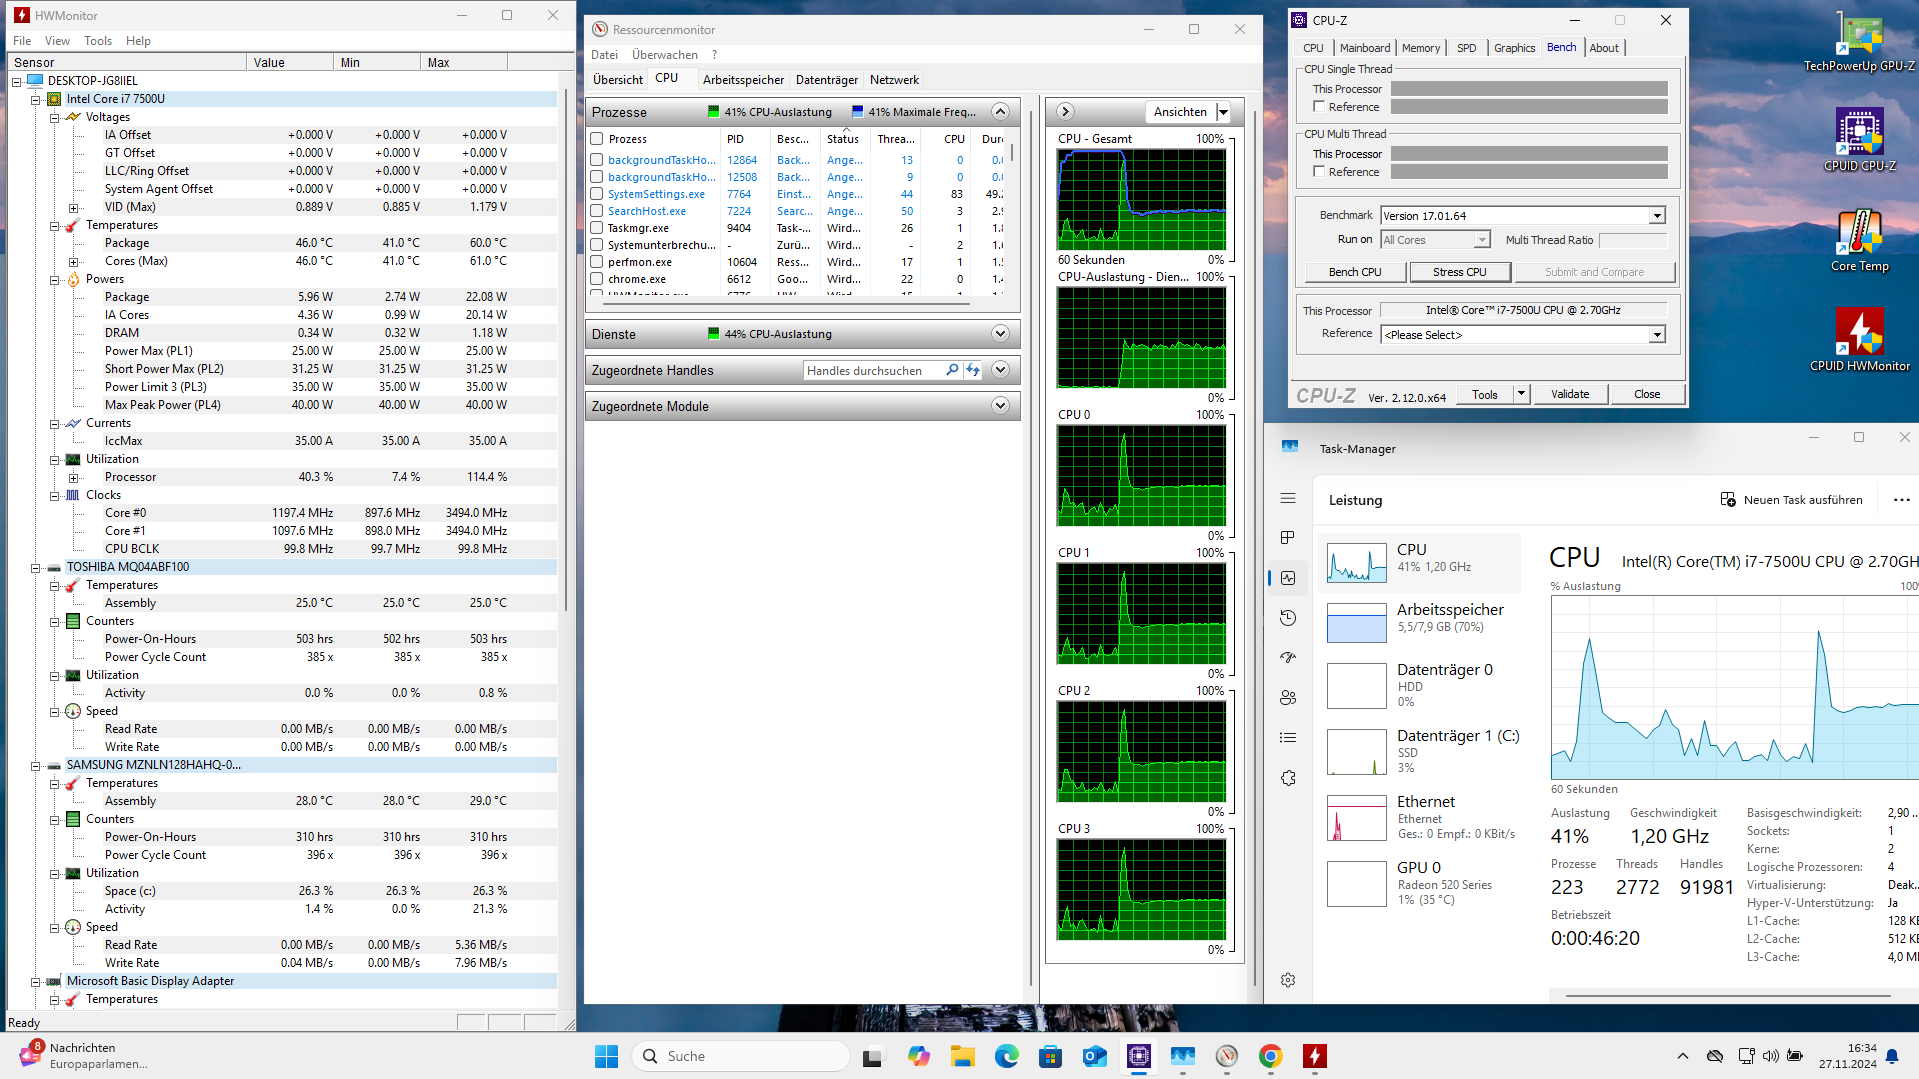
Task: Click Task Manager horizontal scrollbar
Action: tap(1728, 996)
